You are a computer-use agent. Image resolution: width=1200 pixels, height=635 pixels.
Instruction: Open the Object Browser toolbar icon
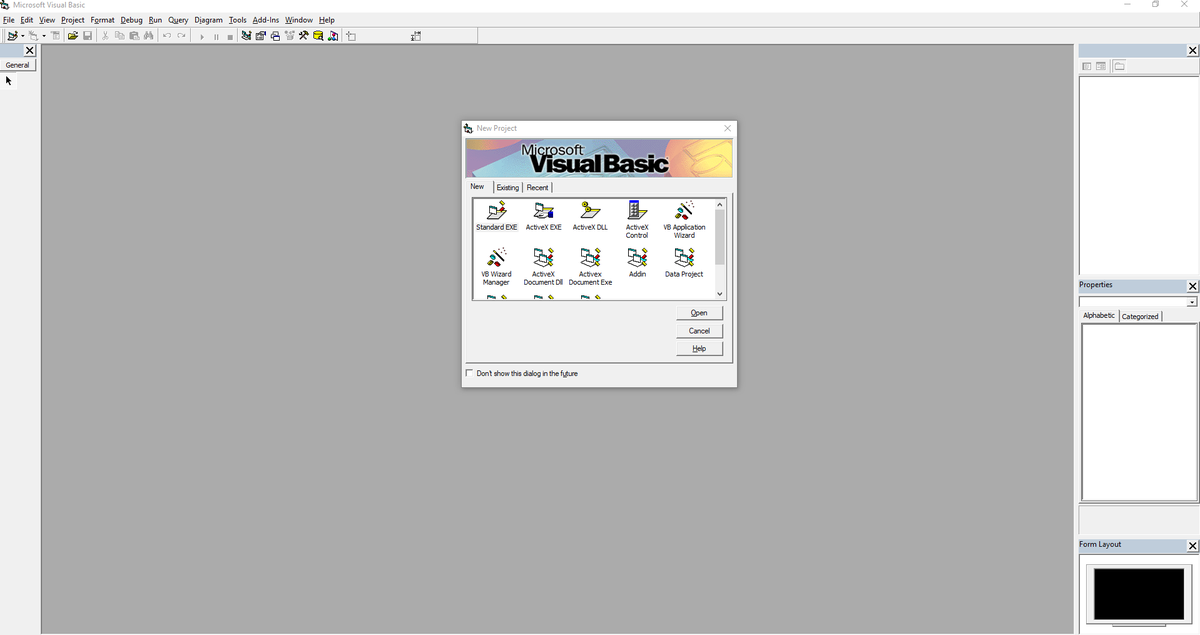(288, 36)
